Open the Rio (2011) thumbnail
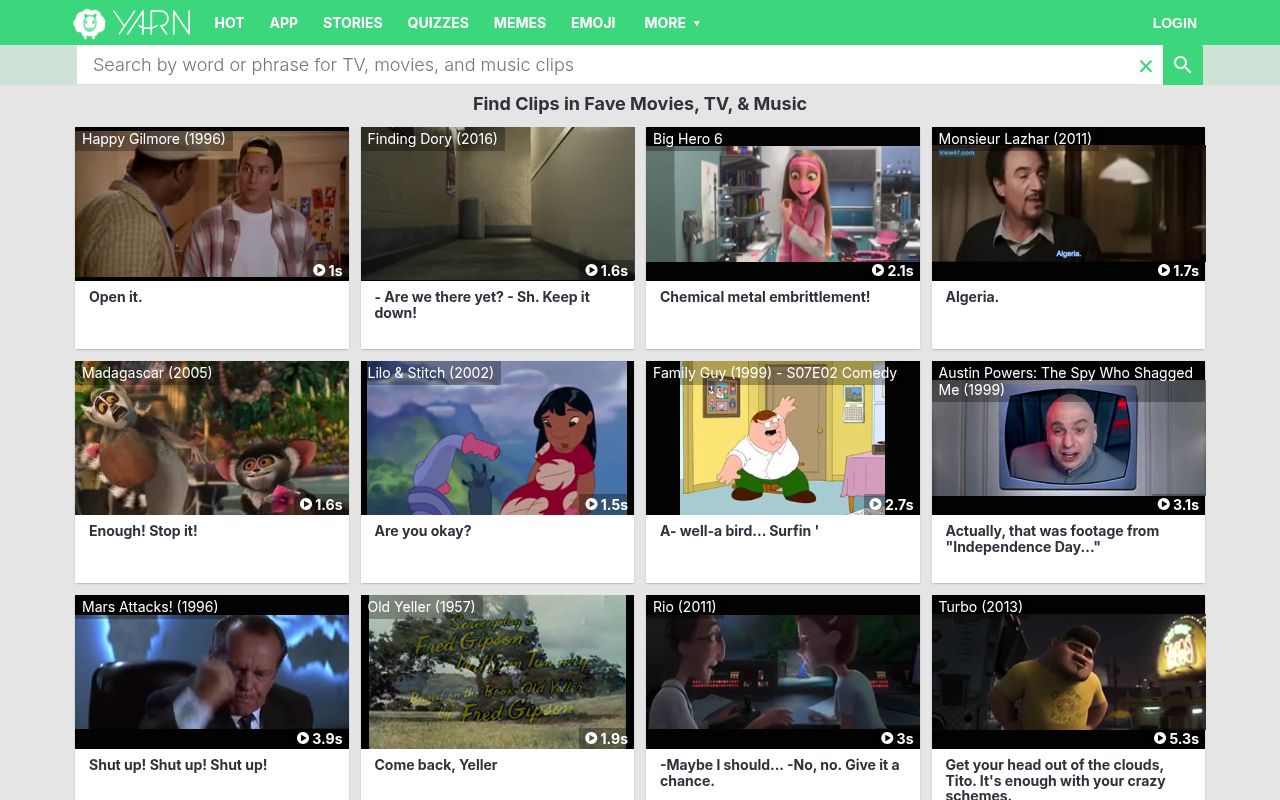Screen dimensions: 1280x800 pos(783,672)
